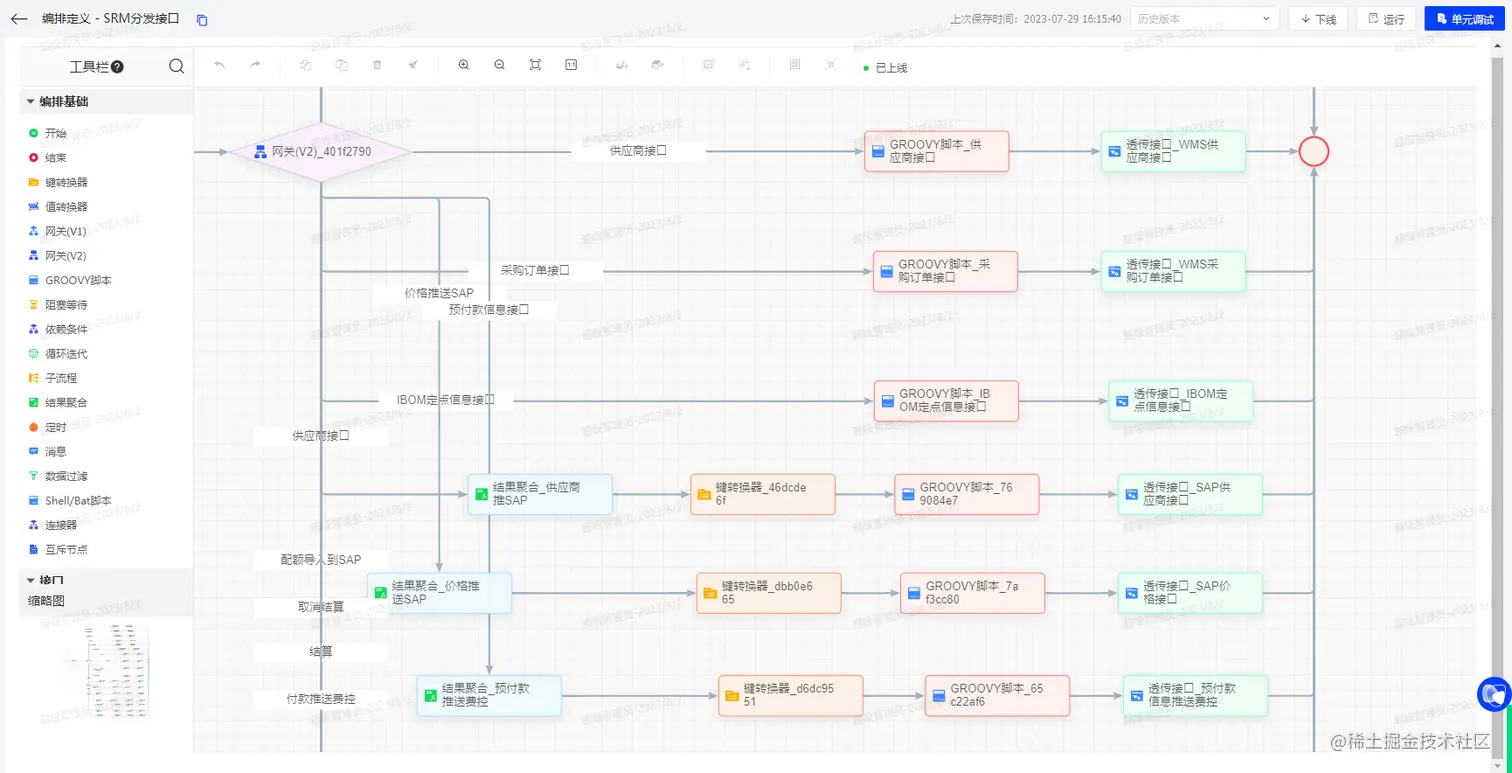
Task: Go back using the arrow next to 编排定义
Action: 18,19
